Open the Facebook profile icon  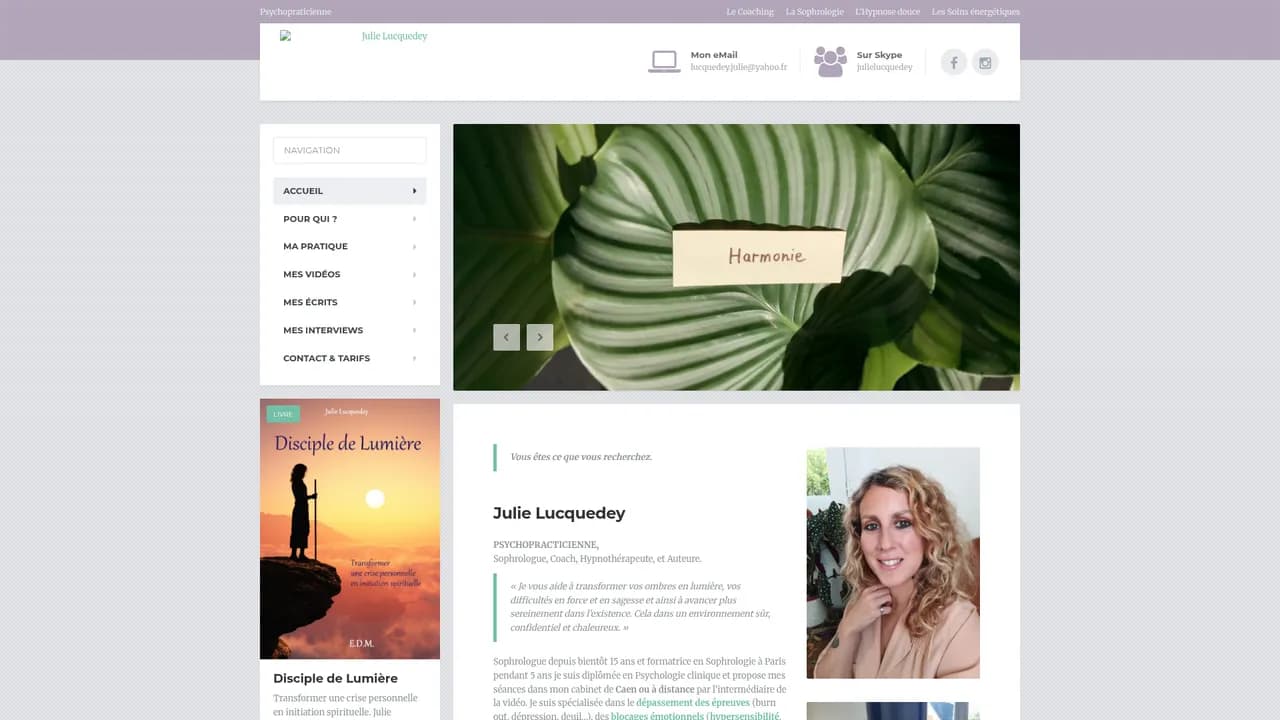pyautogui.click(x=954, y=63)
